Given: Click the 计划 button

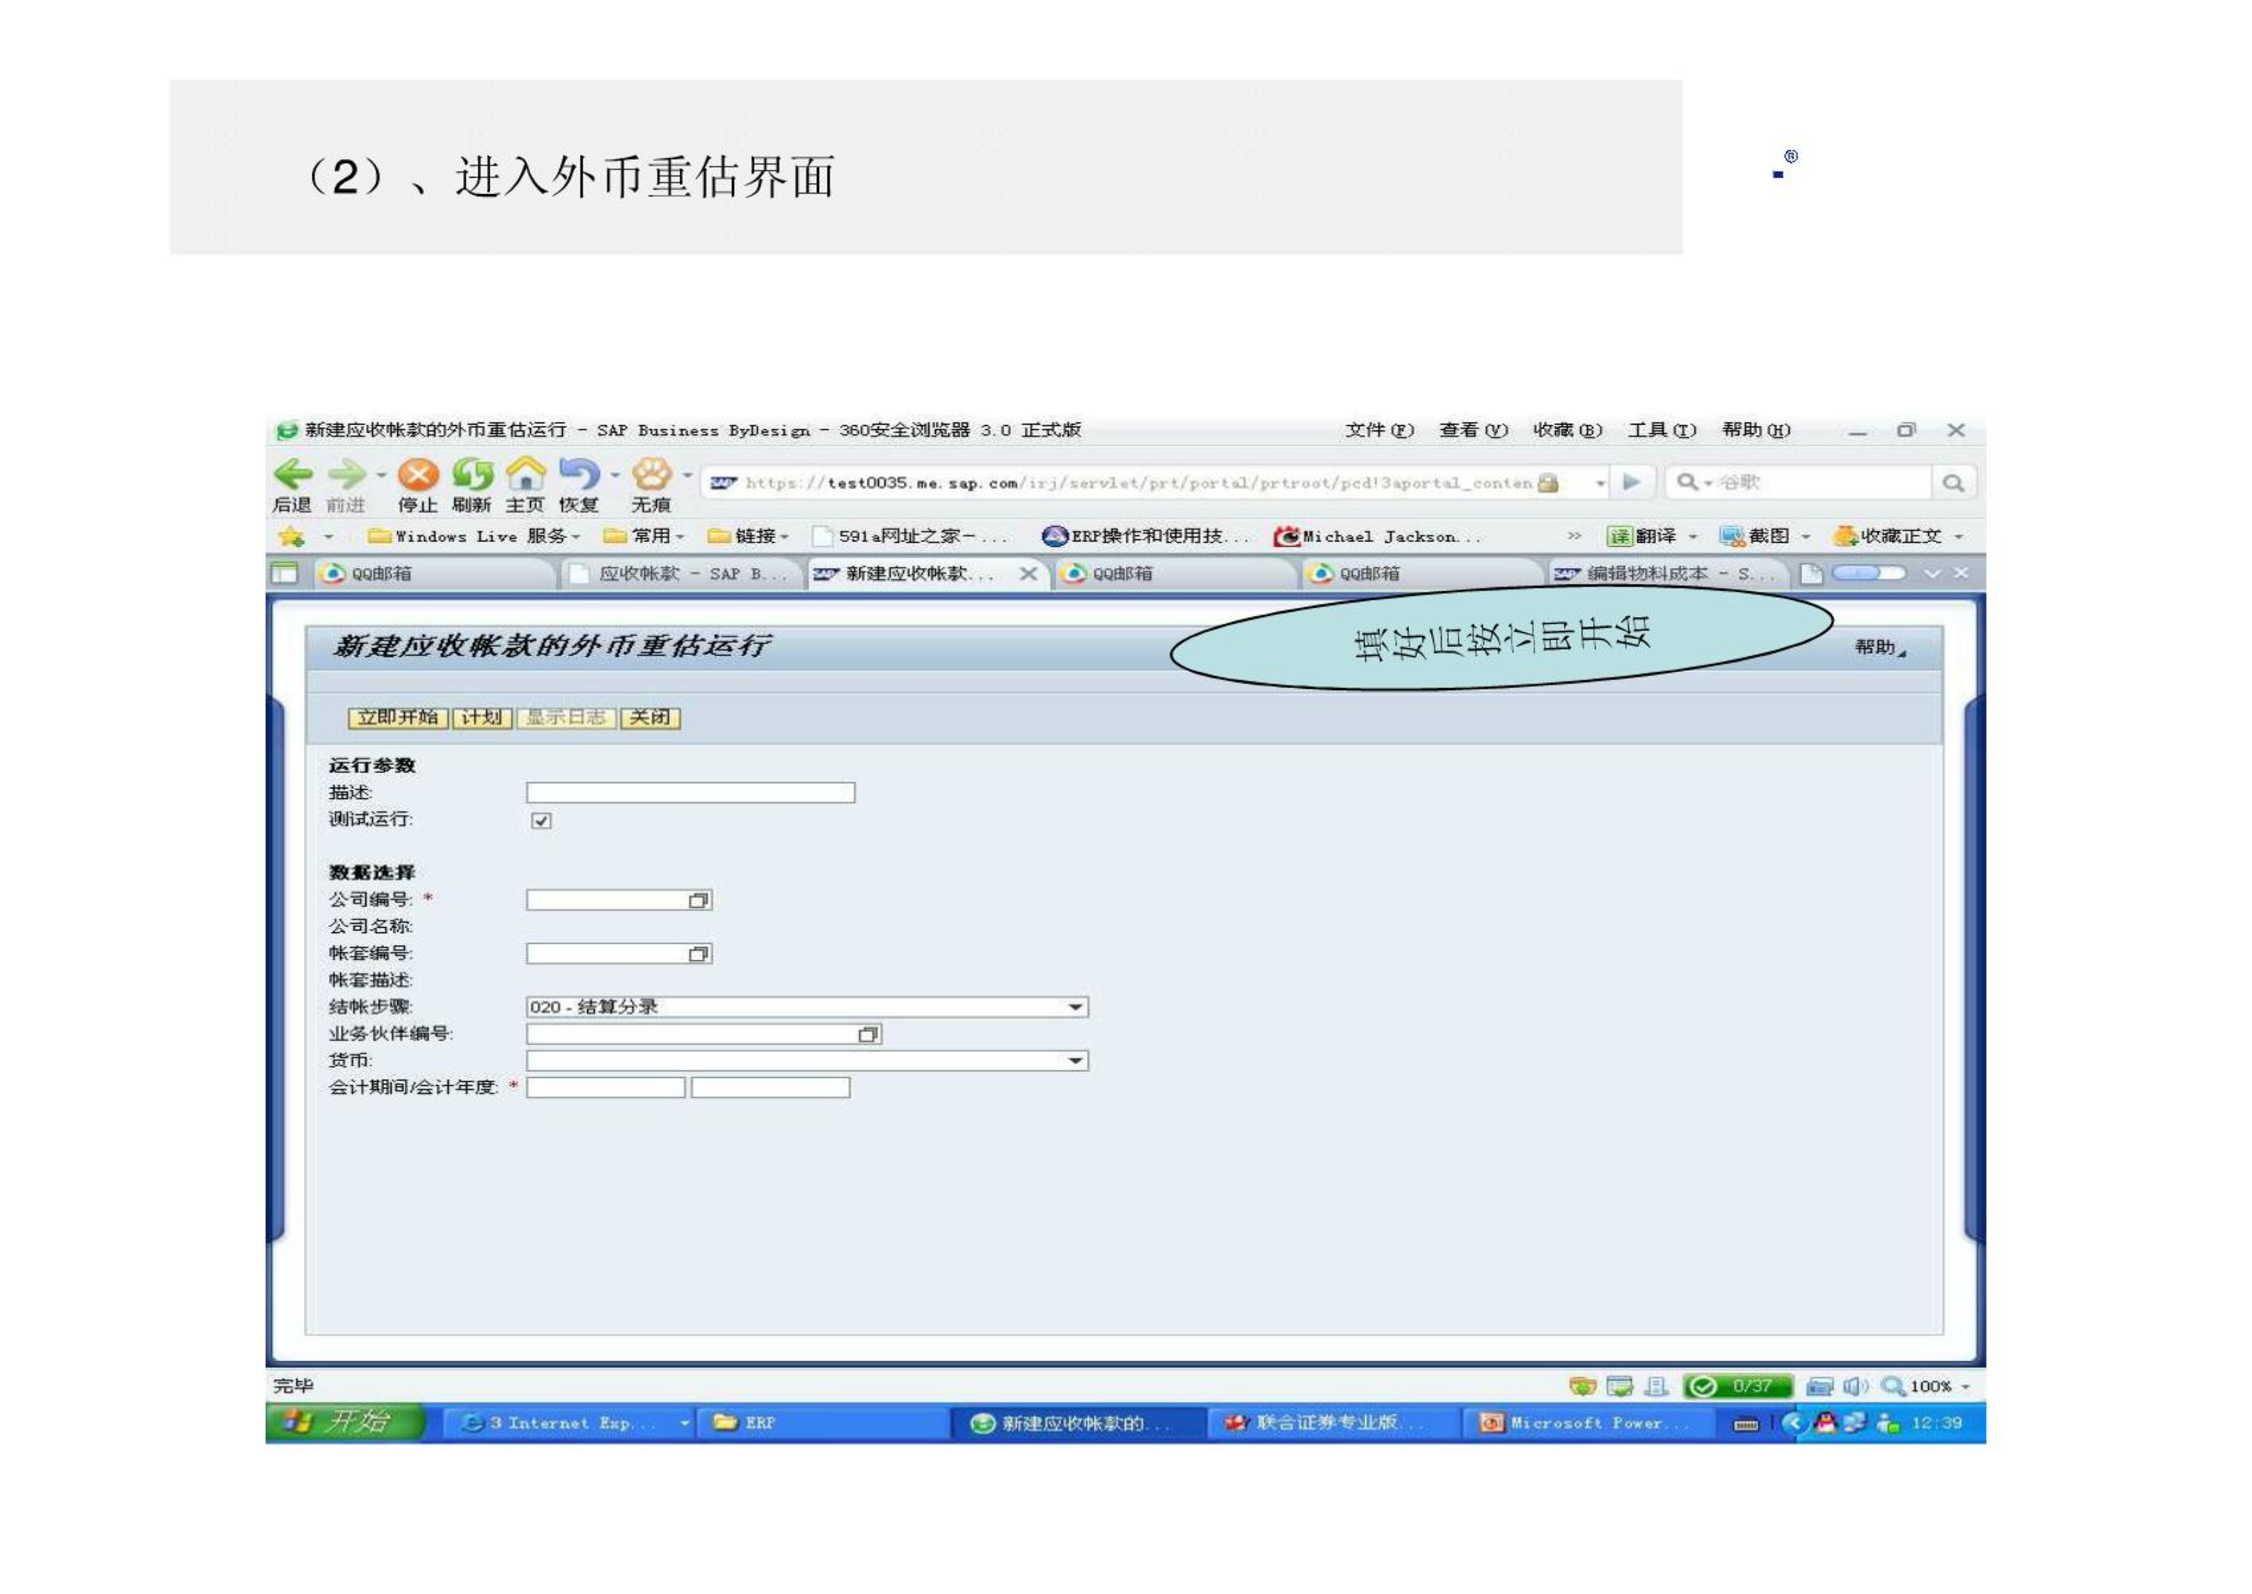Looking at the screenshot, I should tap(482, 717).
